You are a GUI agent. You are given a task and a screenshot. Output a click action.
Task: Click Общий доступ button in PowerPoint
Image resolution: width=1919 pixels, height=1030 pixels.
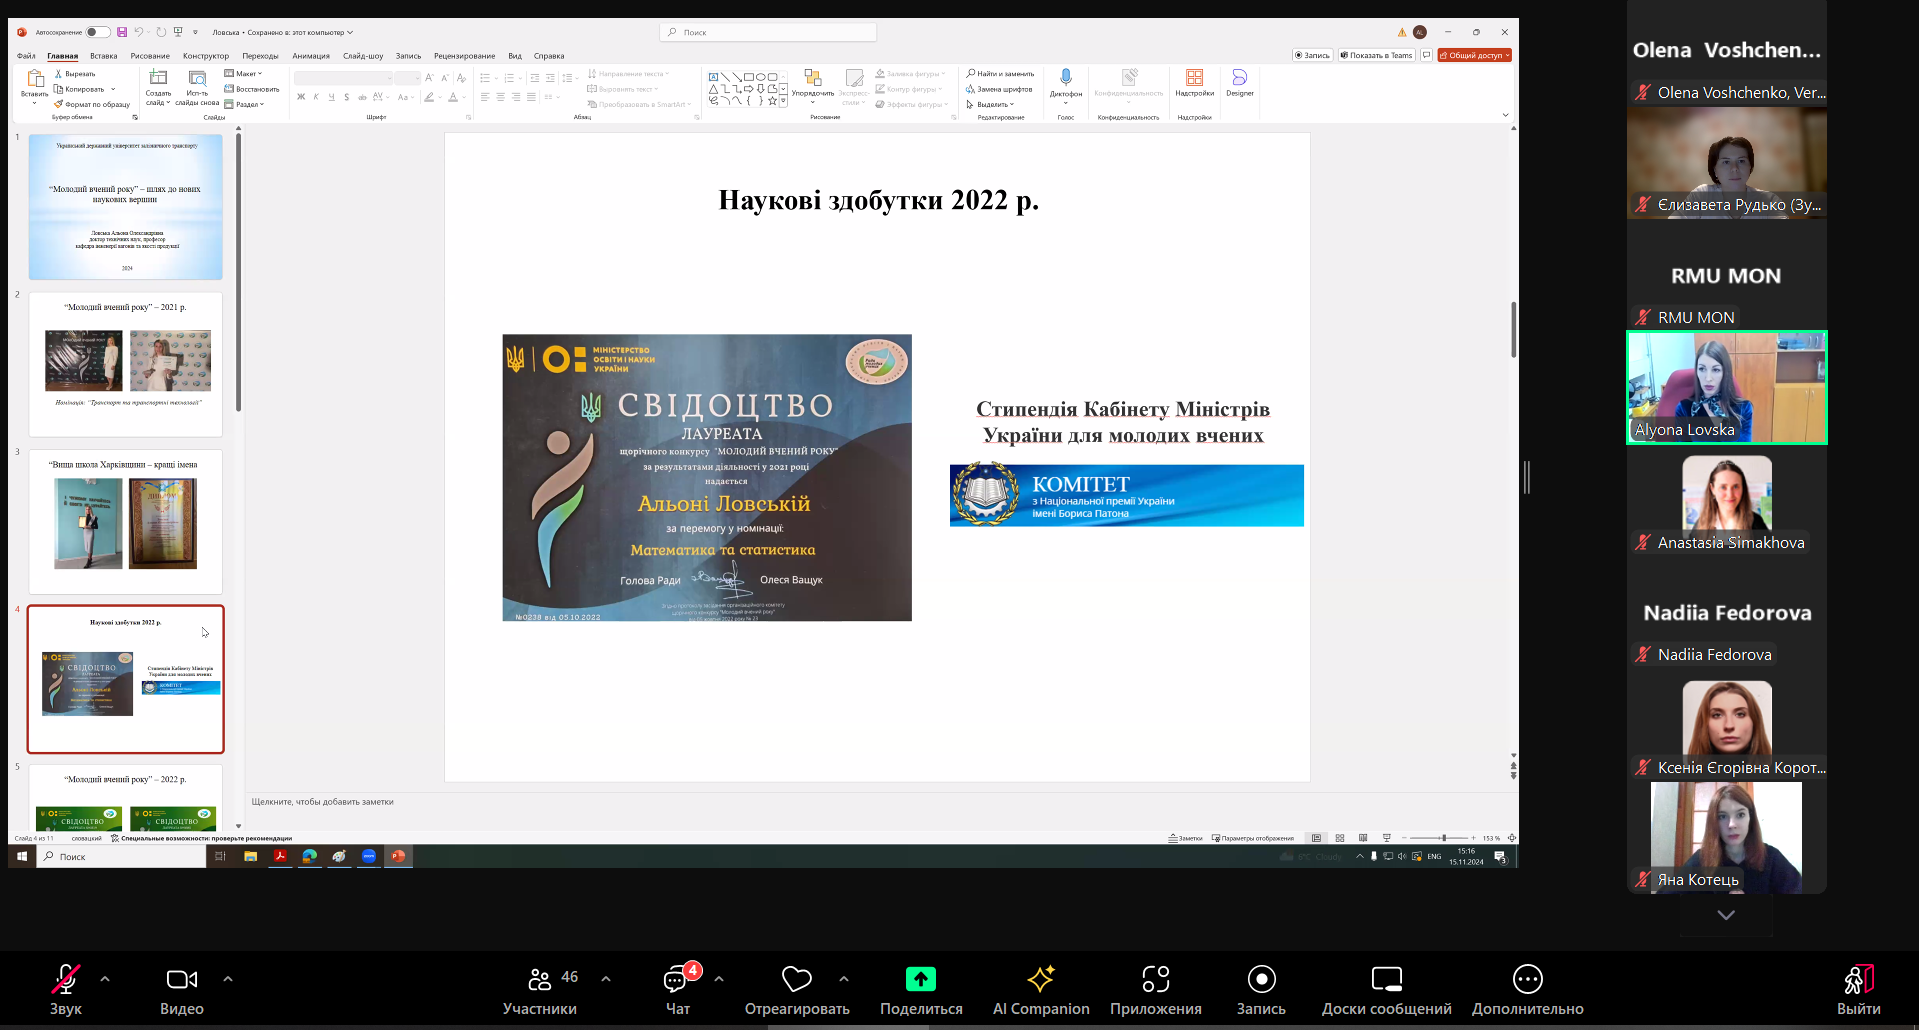1474,55
